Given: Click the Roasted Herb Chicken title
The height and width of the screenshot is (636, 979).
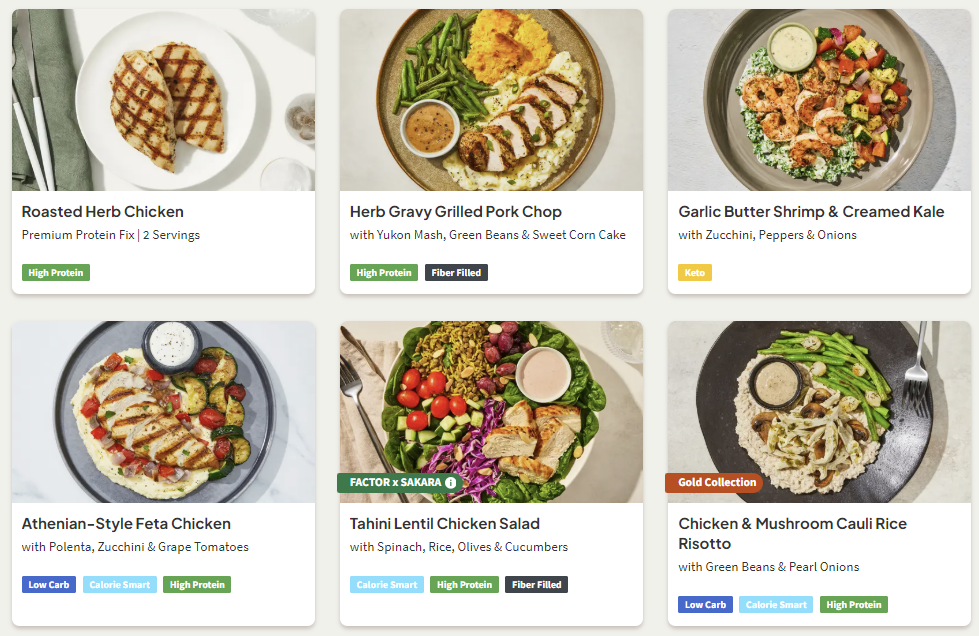Looking at the screenshot, I should coord(102,212).
